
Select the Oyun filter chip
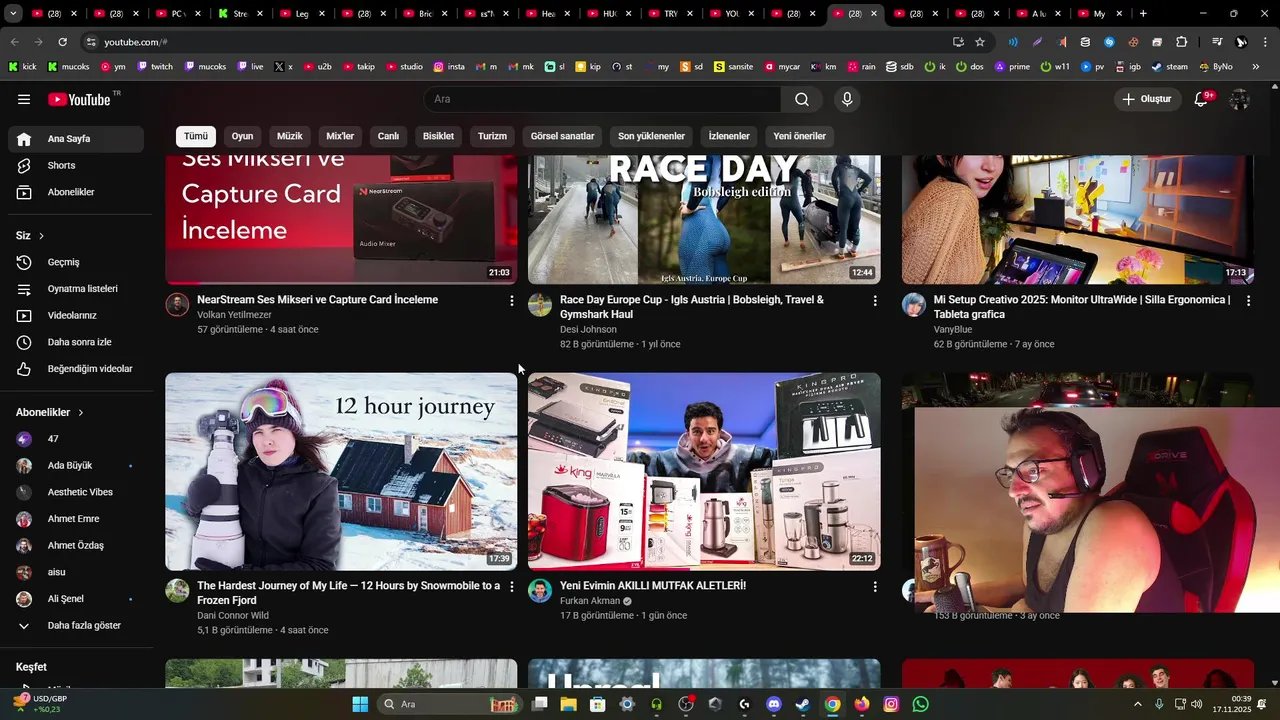pos(243,136)
